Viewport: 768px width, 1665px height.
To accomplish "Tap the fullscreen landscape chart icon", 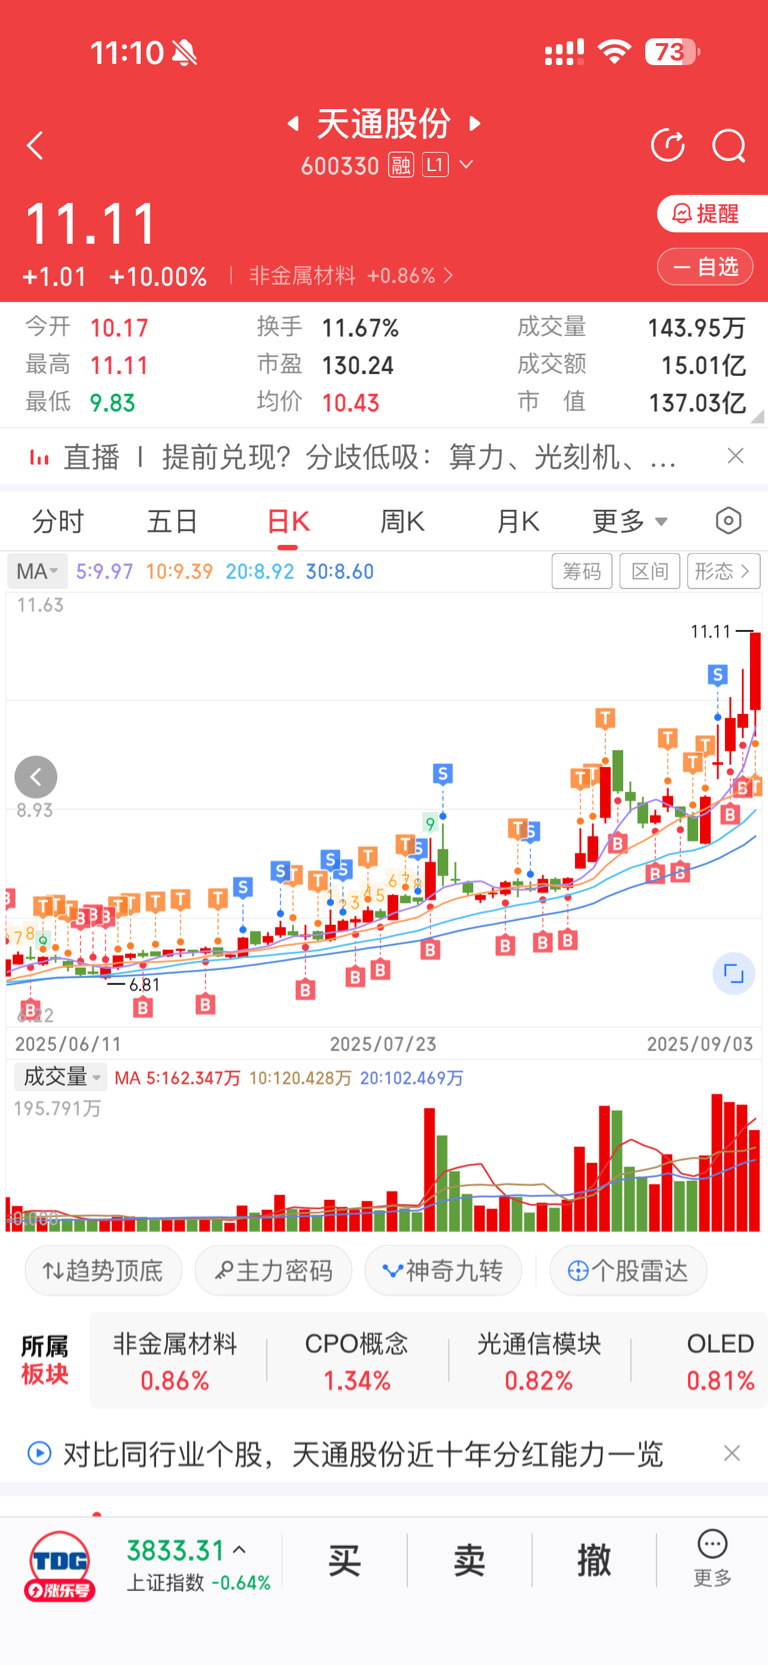I will [x=733, y=973].
